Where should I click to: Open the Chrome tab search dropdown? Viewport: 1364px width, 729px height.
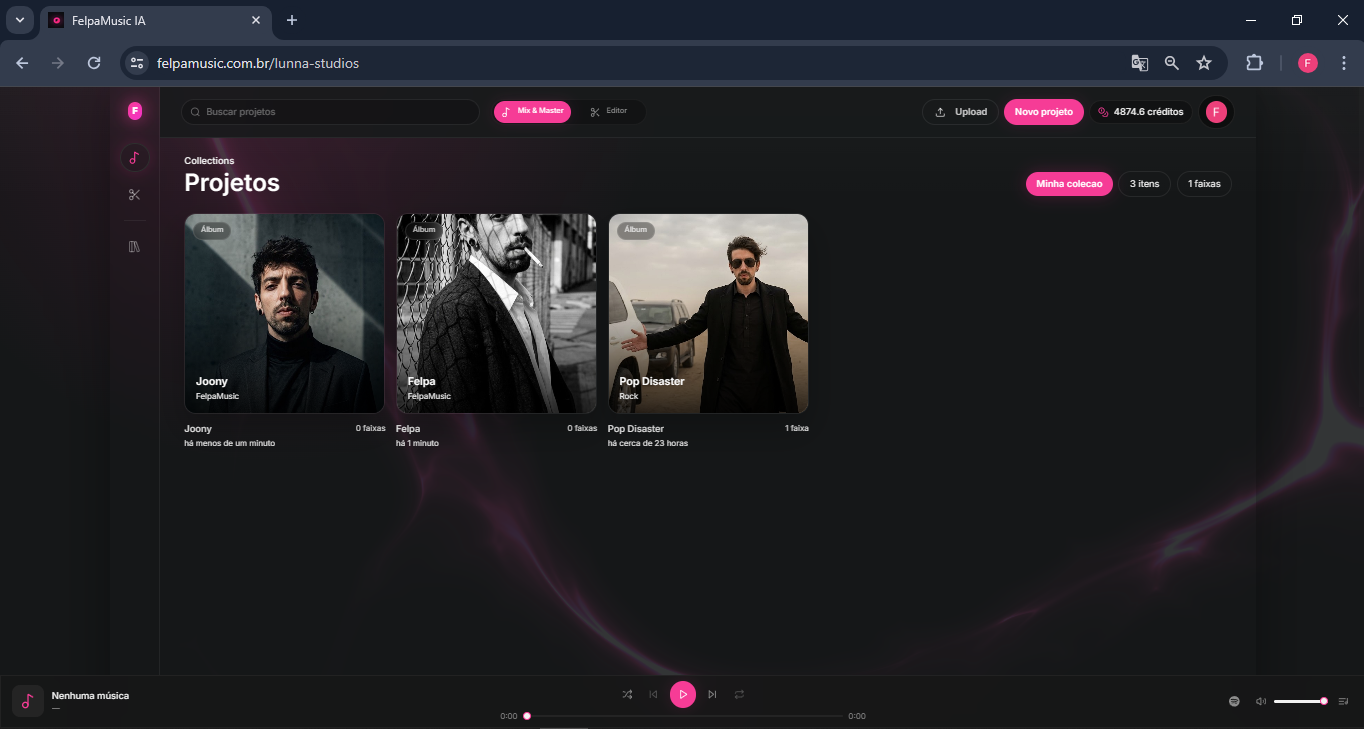point(19,20)
